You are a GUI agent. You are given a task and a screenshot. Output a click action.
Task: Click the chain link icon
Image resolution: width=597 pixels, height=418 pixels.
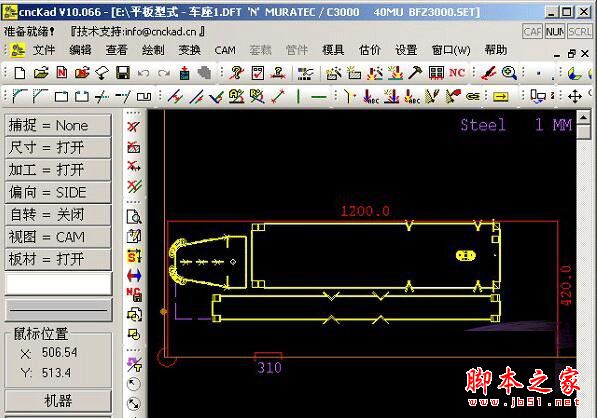pos(473,96)
